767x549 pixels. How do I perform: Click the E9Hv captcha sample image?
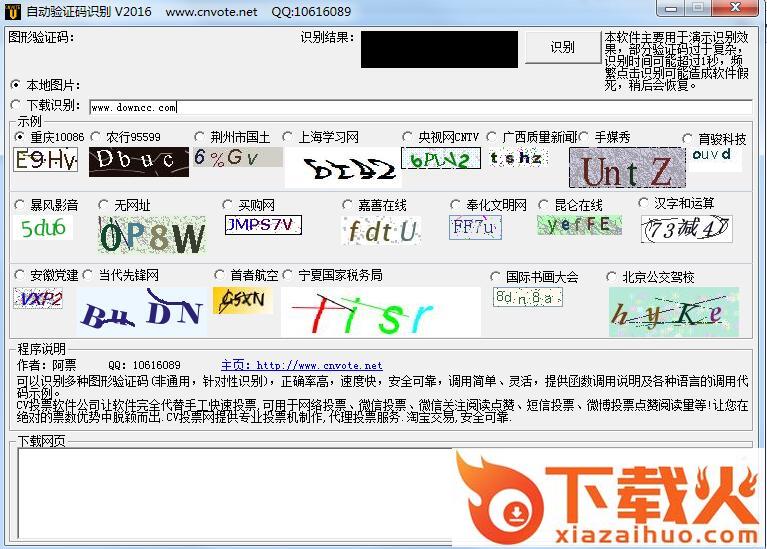(45, 160)
